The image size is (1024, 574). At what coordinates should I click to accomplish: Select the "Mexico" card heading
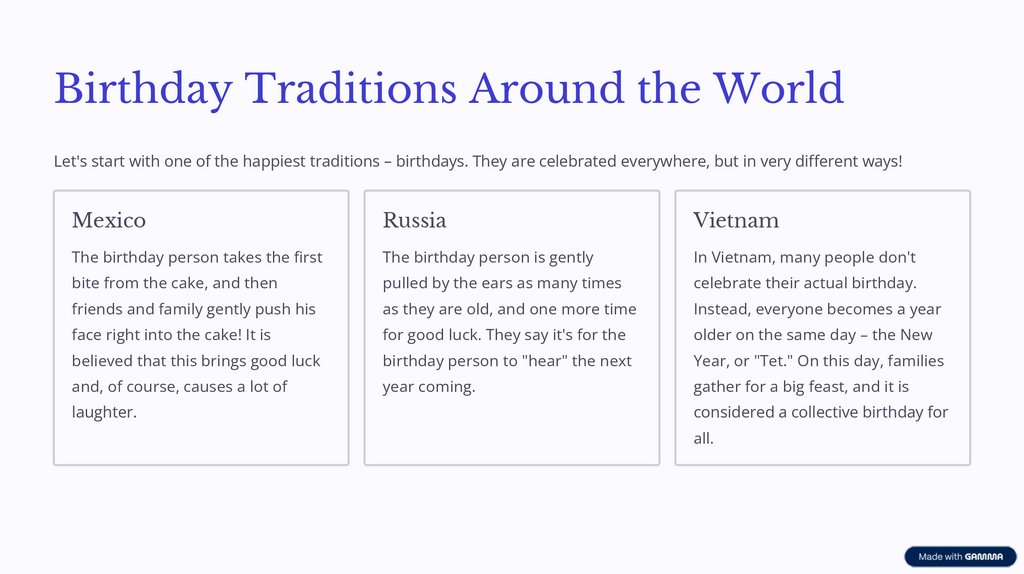click(x=109, y=220)
